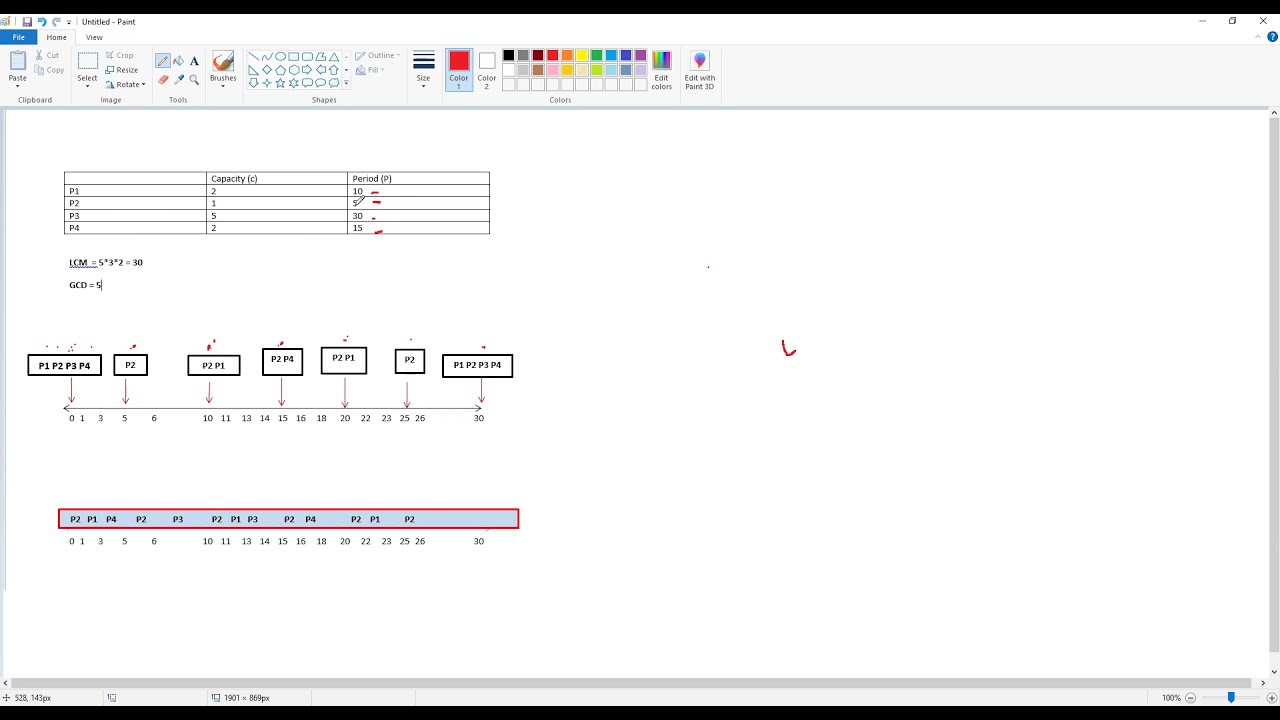Click the Cut button
This screenshot has height=720, width=1280.
[x=47, y=56]
